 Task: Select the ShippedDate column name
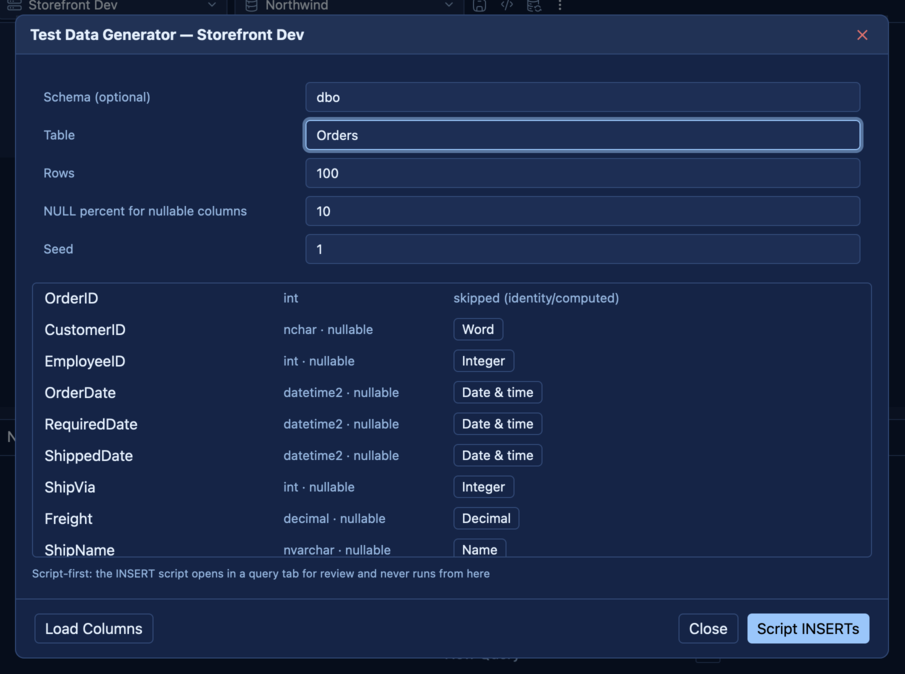[x=89, y=455]
